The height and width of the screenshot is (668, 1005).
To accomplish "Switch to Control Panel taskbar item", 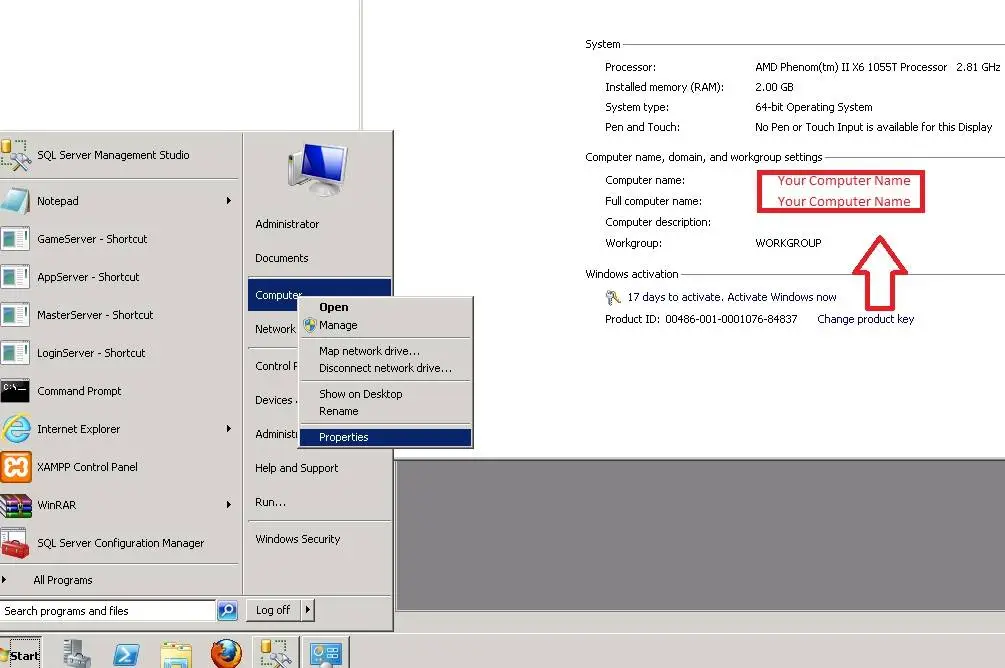I will (x=326, y=653).
